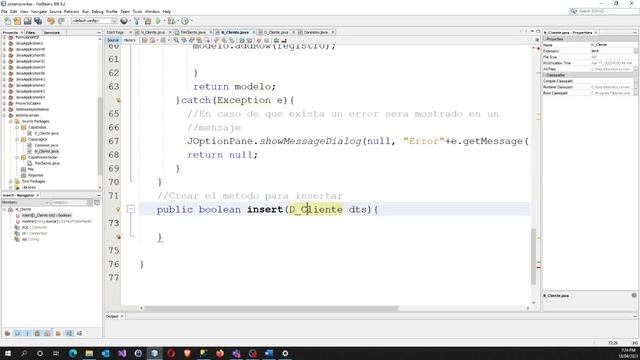
Task: Click the editor vertical scrollbar thumb
Action: pos(533,256)
